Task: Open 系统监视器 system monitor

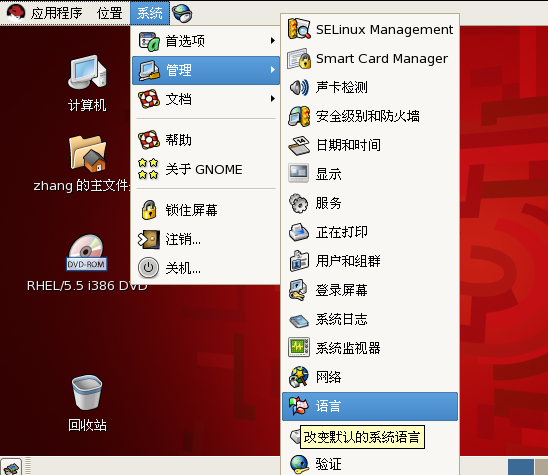Action: (370, 348)
